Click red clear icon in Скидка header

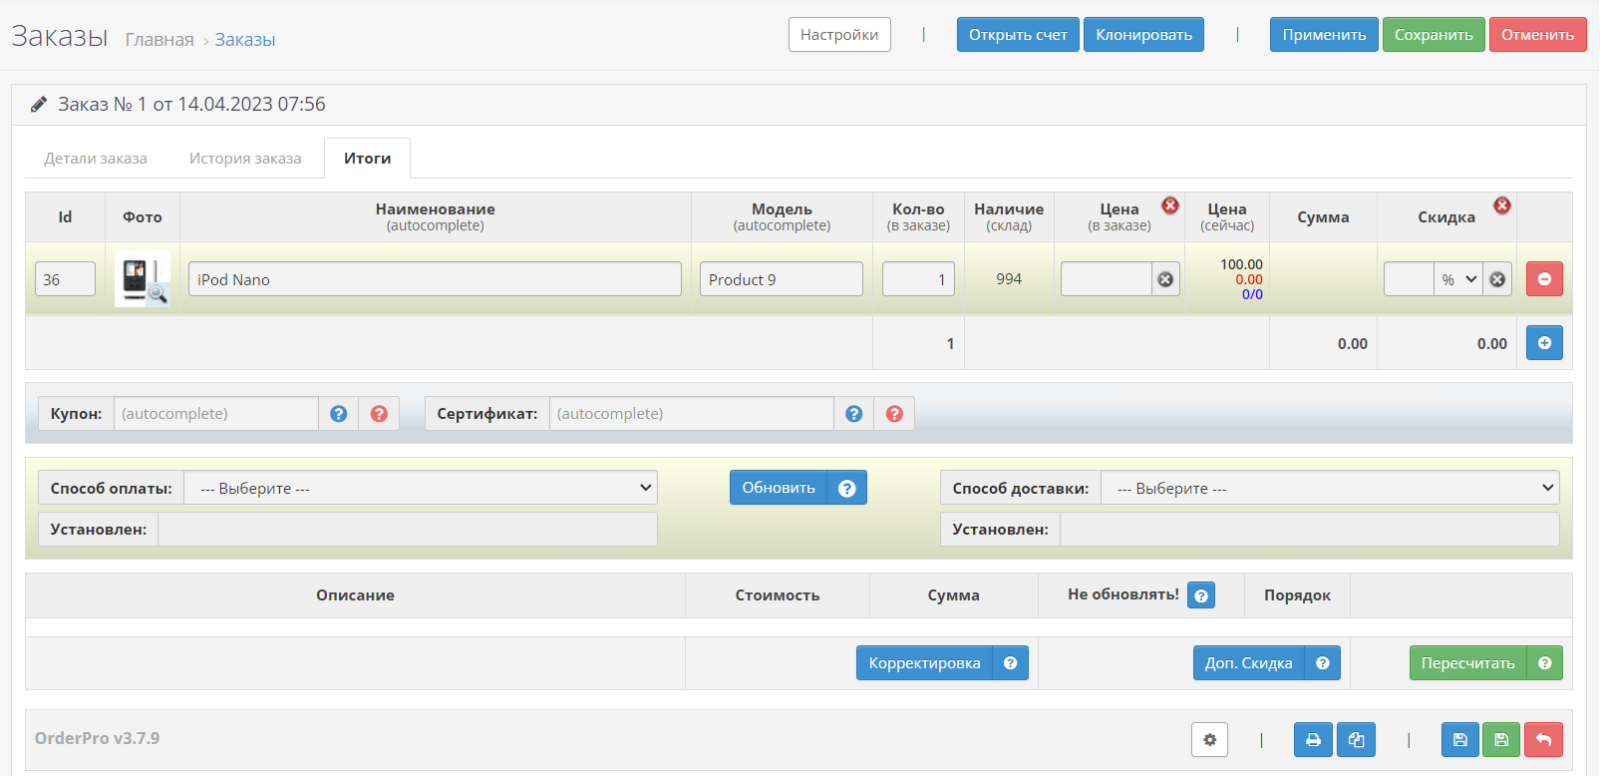click(1502, 205)
